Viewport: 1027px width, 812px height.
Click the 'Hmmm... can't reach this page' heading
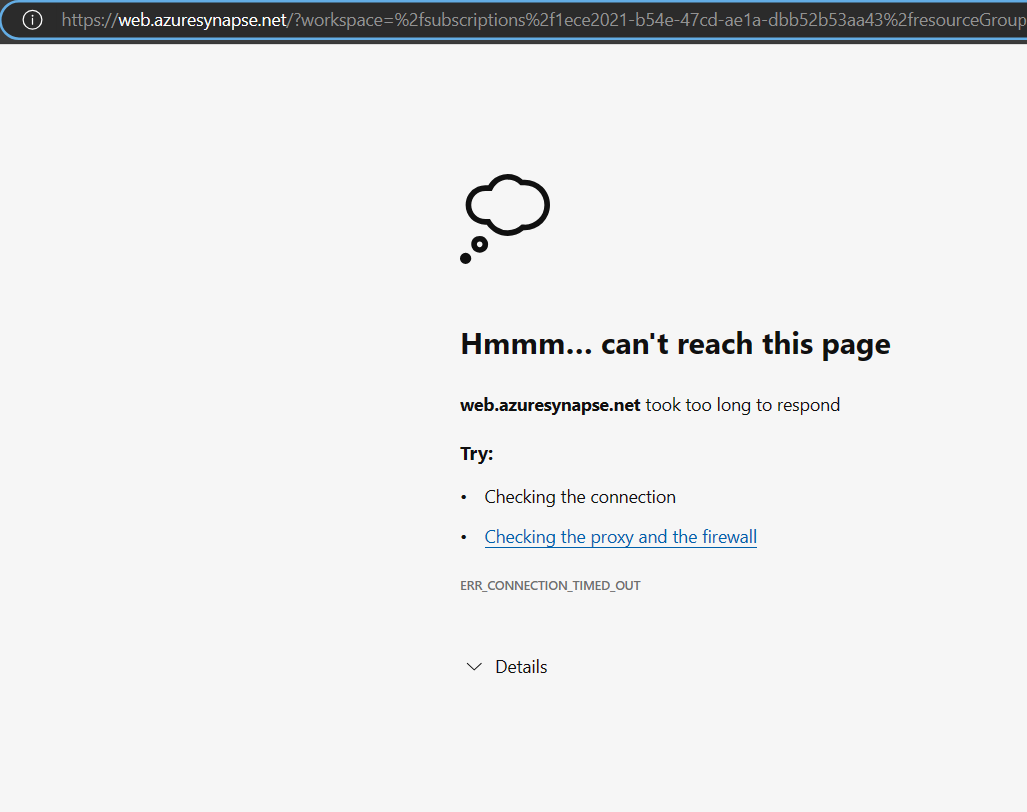(x=675, y=344)
